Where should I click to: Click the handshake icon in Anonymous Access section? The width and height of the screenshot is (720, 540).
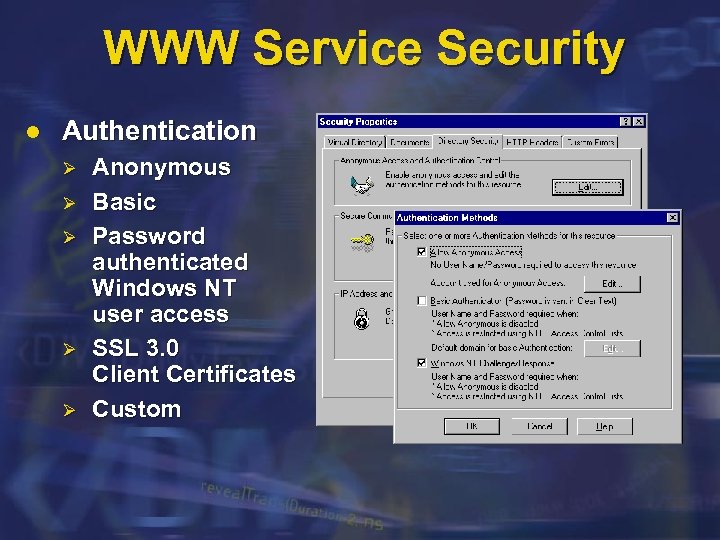[x=362, y=185]
